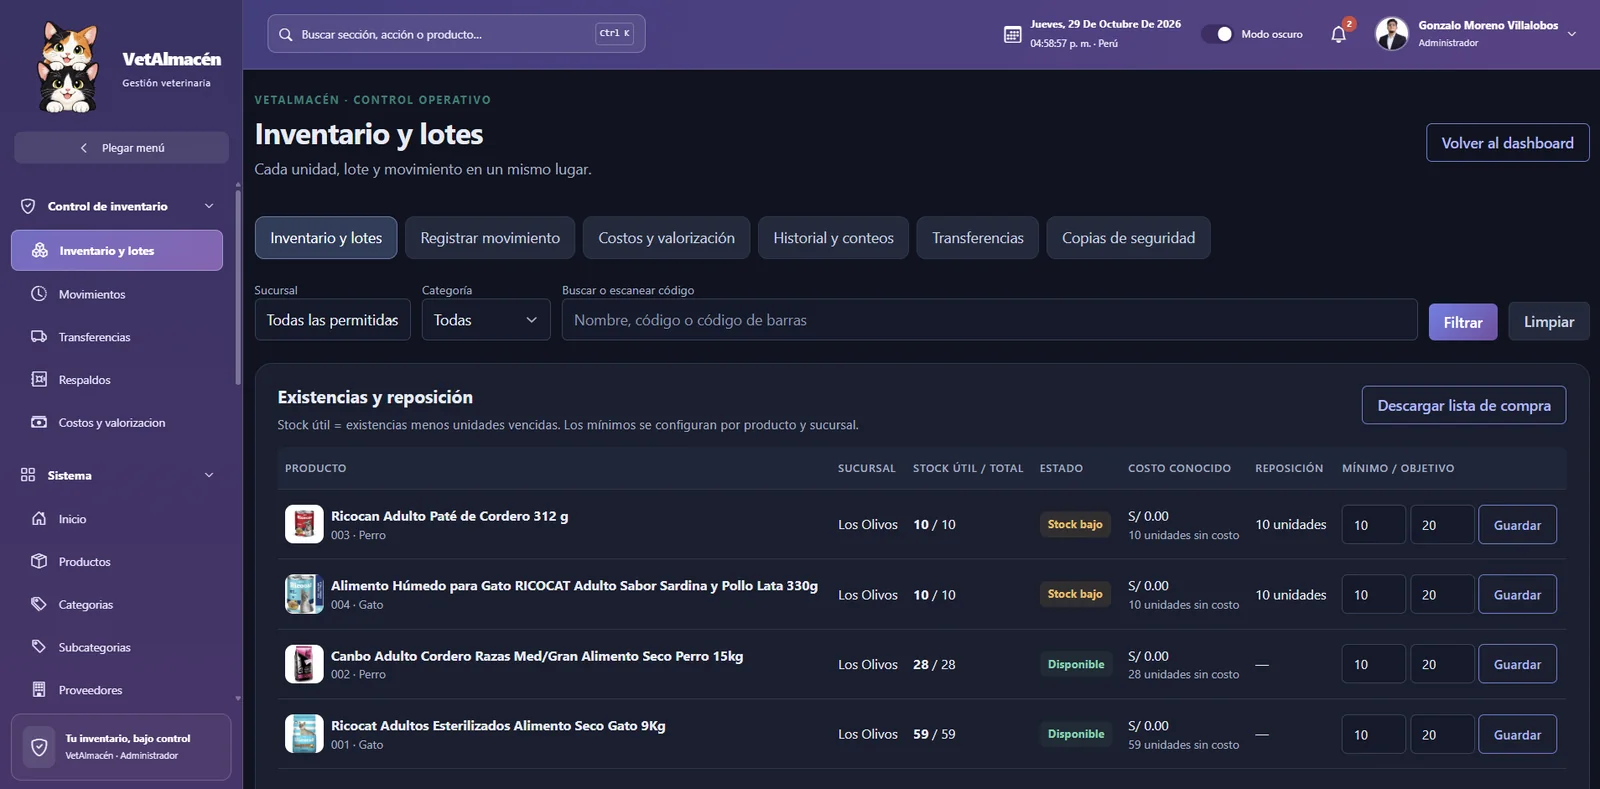
Task: Click the shield icon in bottom card
Action: [39, 747]
